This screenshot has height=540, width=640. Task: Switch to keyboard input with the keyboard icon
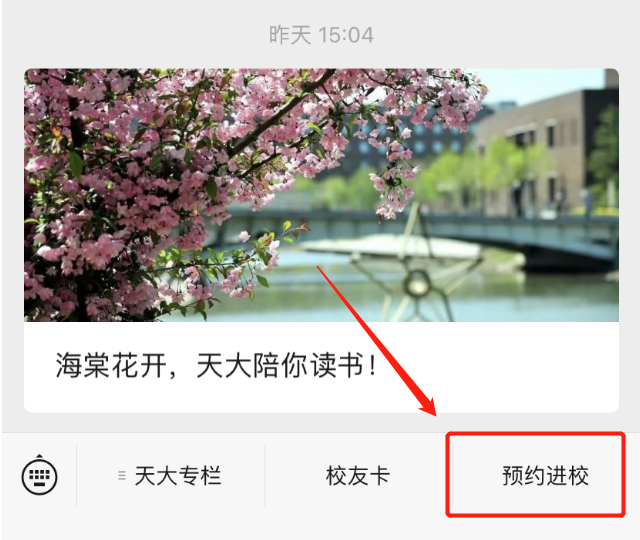(x=39, y=476)
